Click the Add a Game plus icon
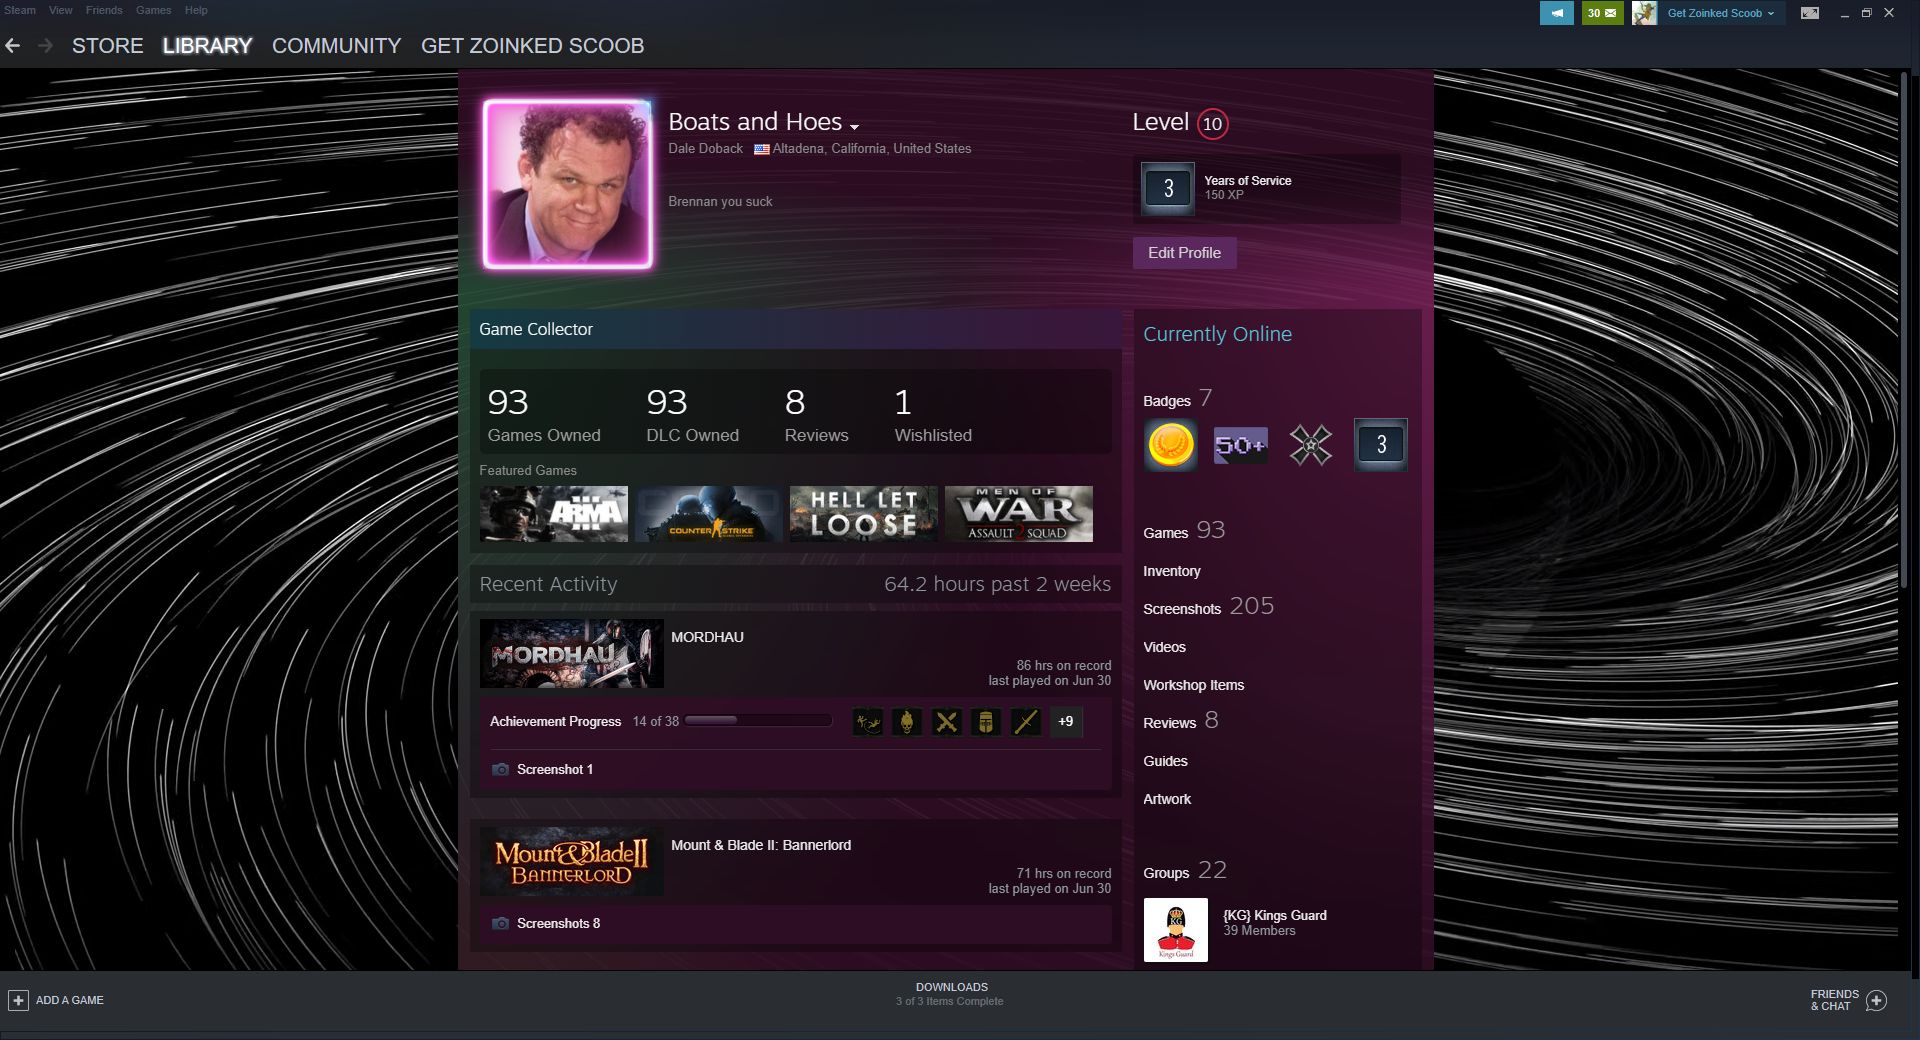This screenshot has height=1040, width=1920. [20, 1000]
